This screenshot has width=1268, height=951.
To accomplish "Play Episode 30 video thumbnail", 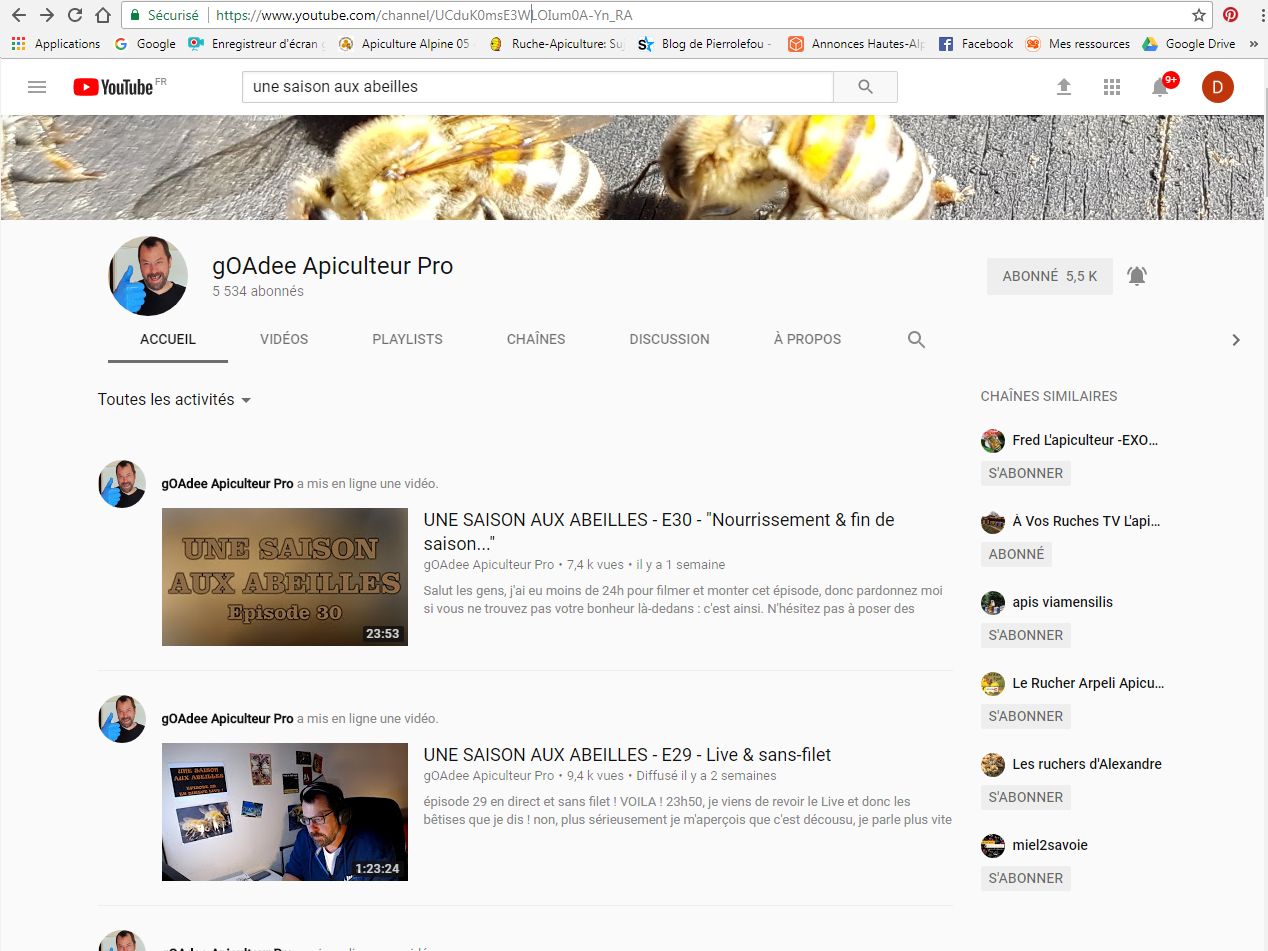I will coord(285,577).
